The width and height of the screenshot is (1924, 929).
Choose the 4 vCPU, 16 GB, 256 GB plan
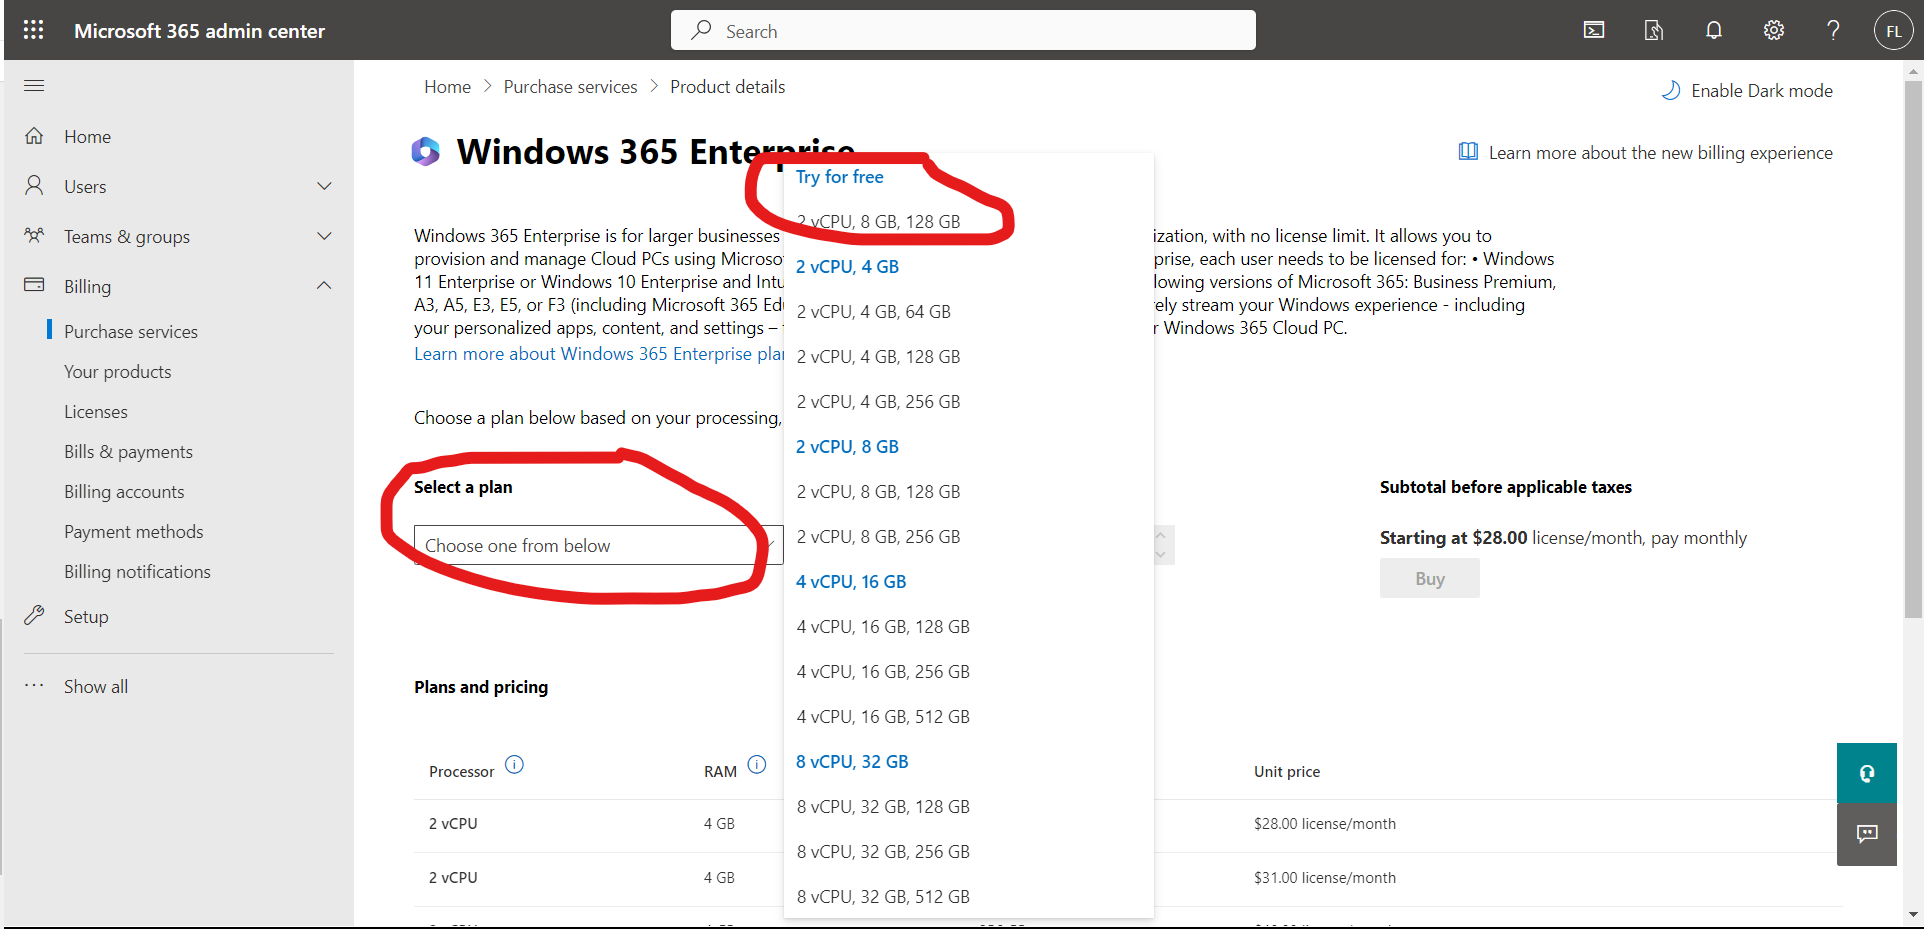click(882, 672)
